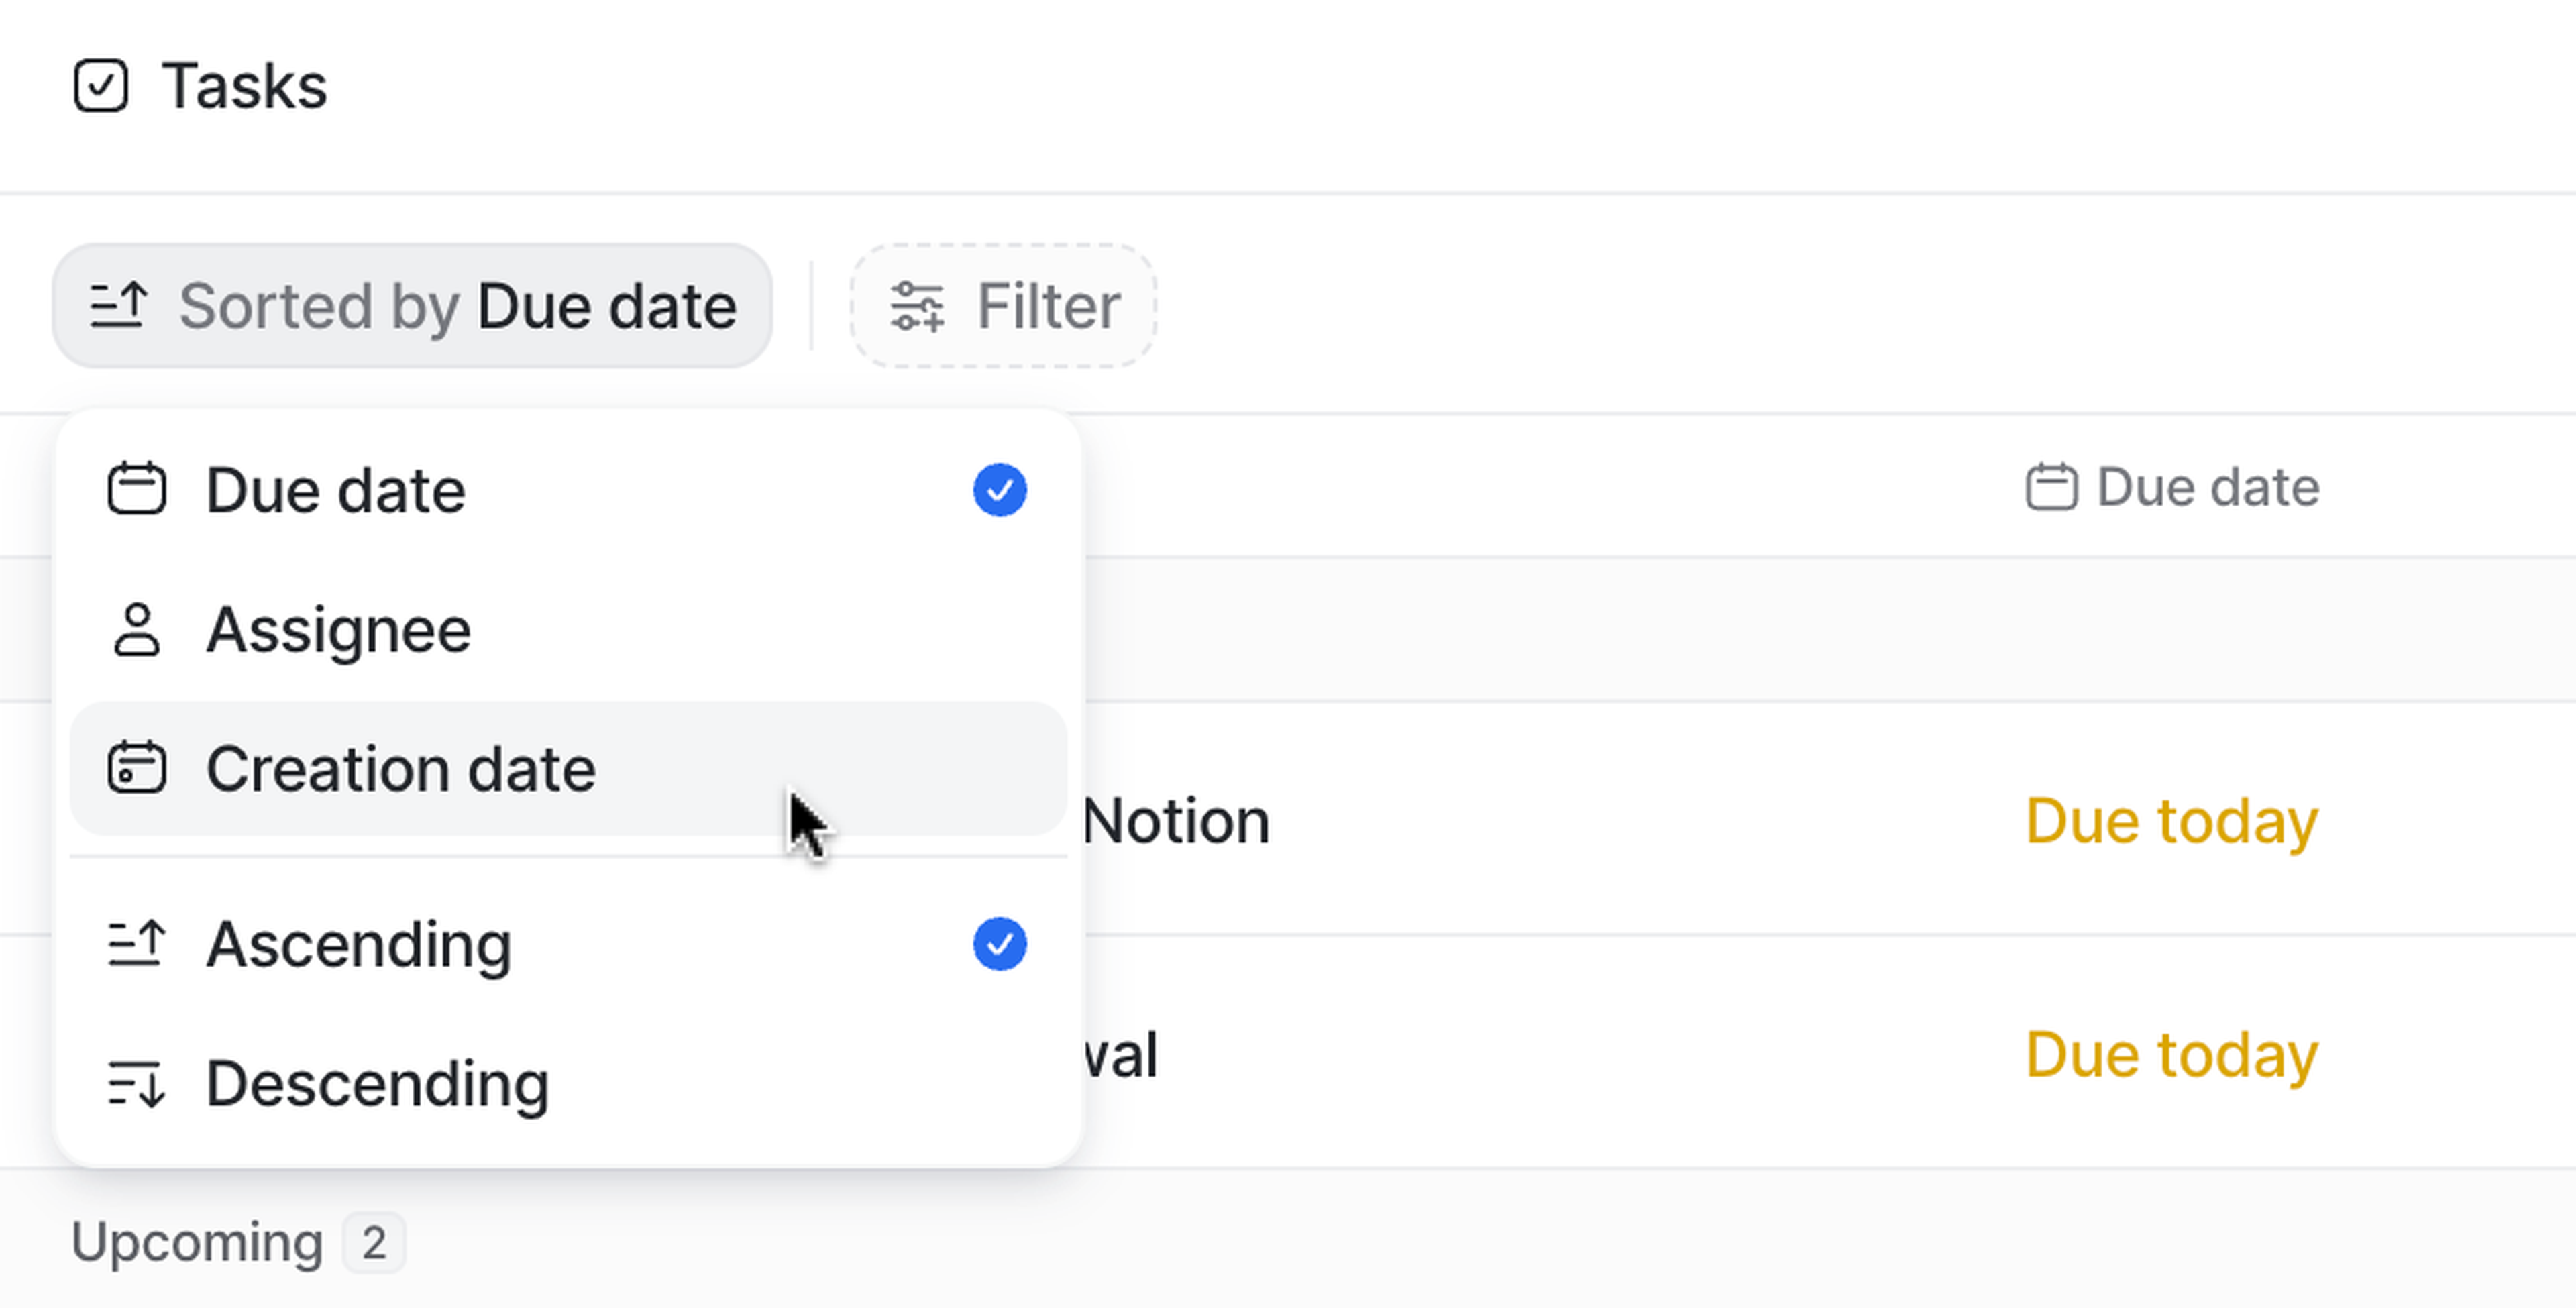Select Assignee as the sort field

coord(338,630)
